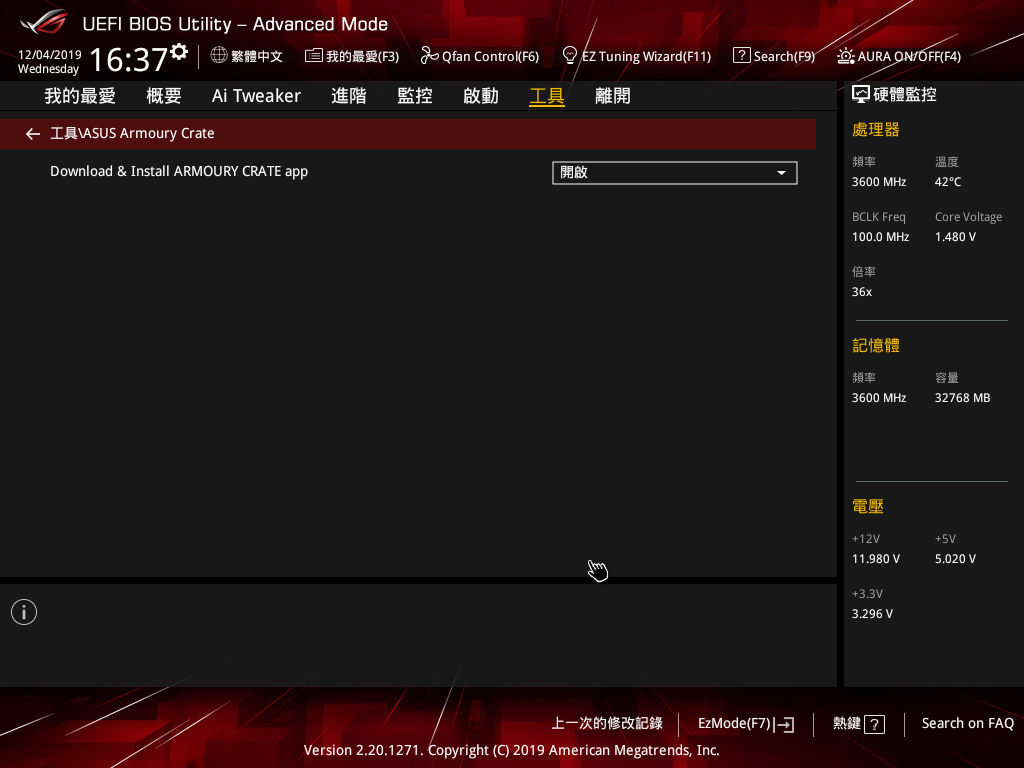Click the settings gear beside the clock
This screenshot has height=768, width=1024.
[179, 51]
